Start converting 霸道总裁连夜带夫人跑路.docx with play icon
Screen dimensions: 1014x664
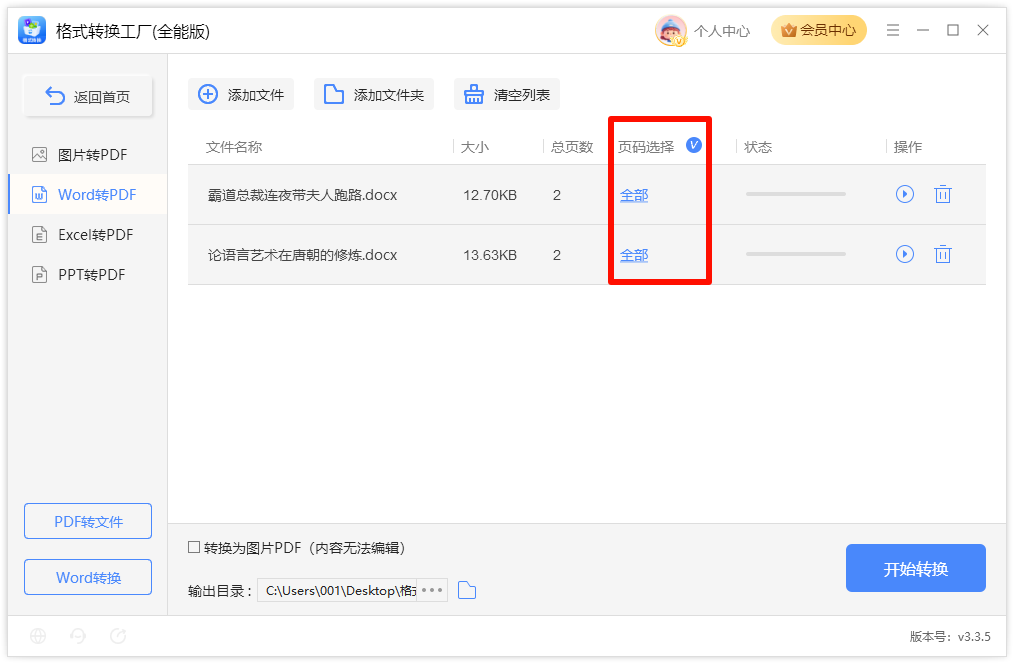click(904, 194)
